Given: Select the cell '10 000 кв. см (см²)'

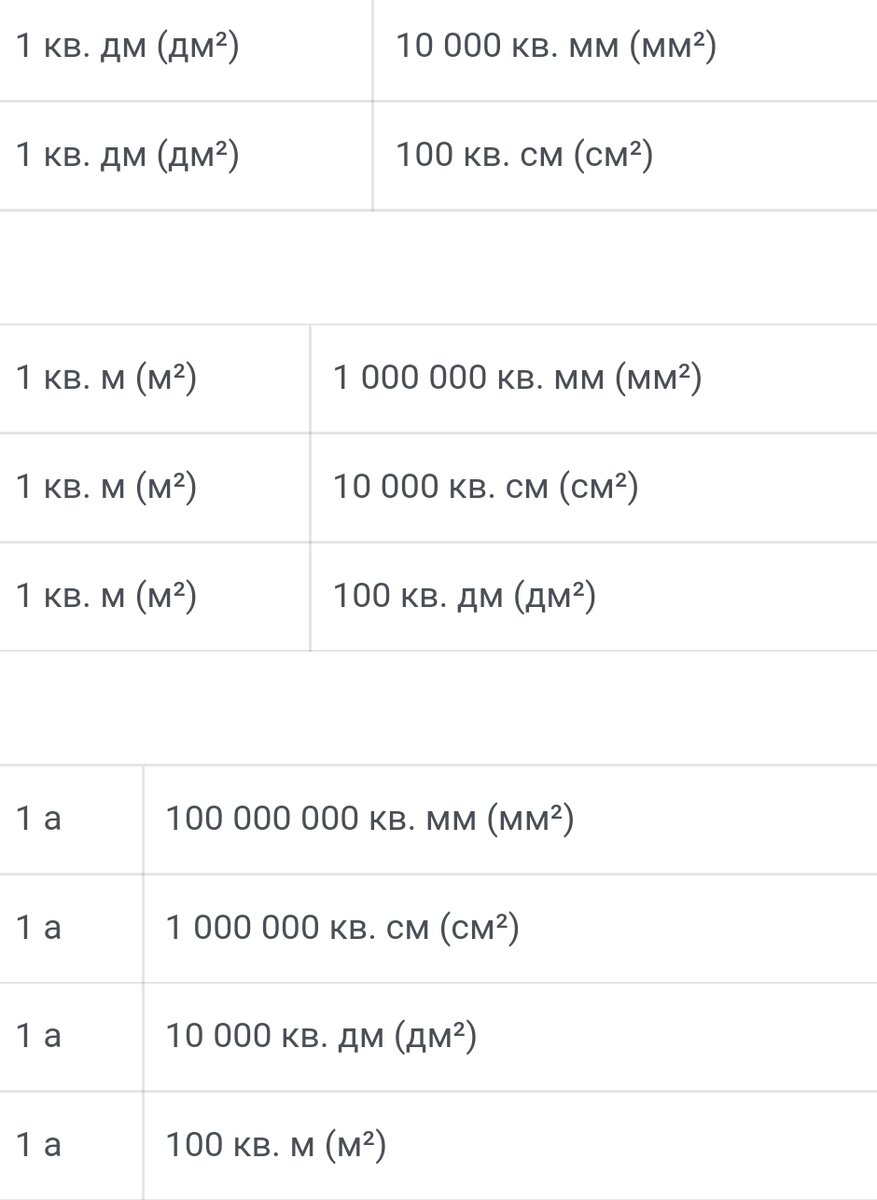Looking at the screenshot, I should tap(593, 488).
